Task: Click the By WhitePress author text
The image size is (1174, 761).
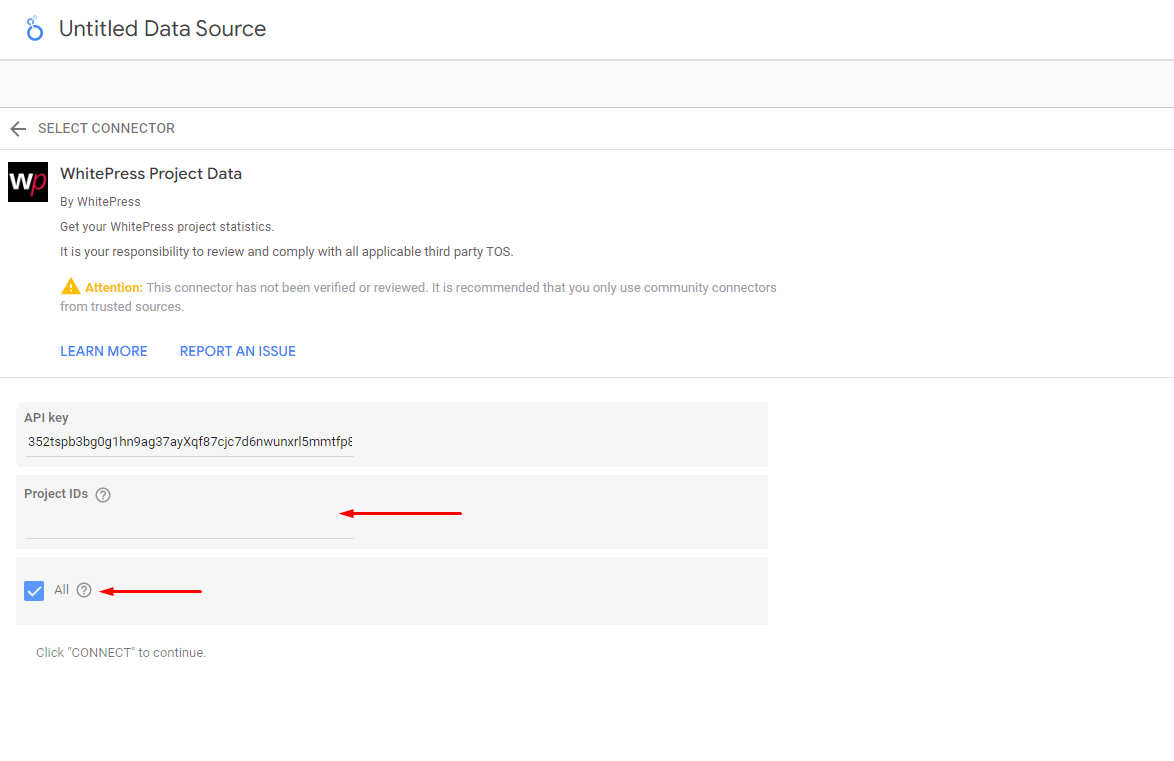Action: [100, 201]
